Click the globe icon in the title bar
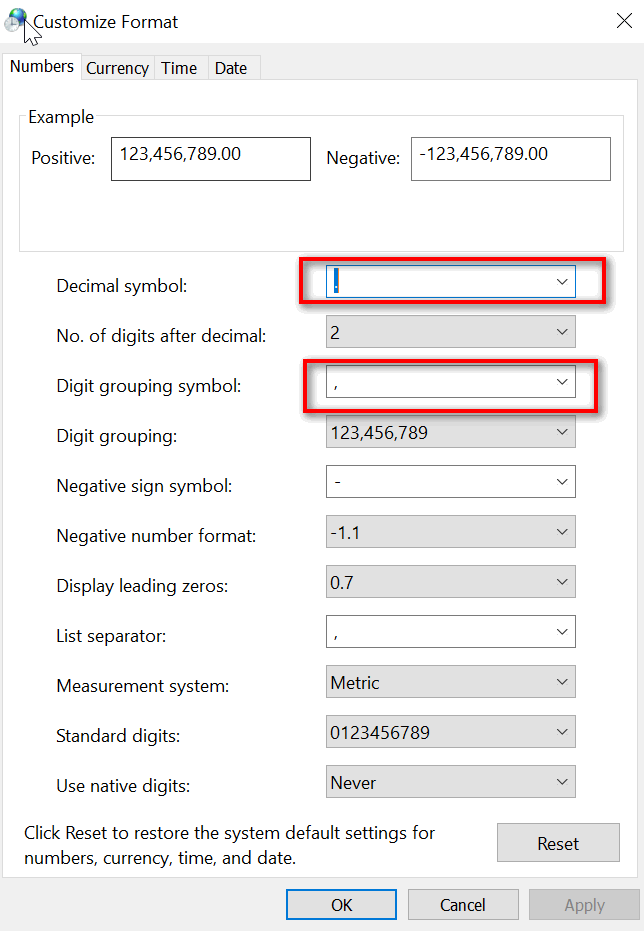This screenshot has width=644, height=931. pos(17,21)
